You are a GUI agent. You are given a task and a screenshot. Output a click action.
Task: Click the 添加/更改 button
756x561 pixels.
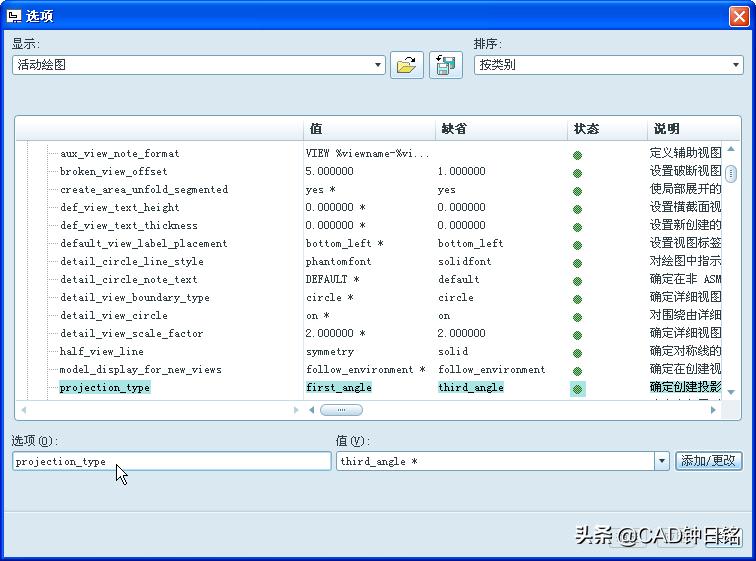(x=708, y=461)
